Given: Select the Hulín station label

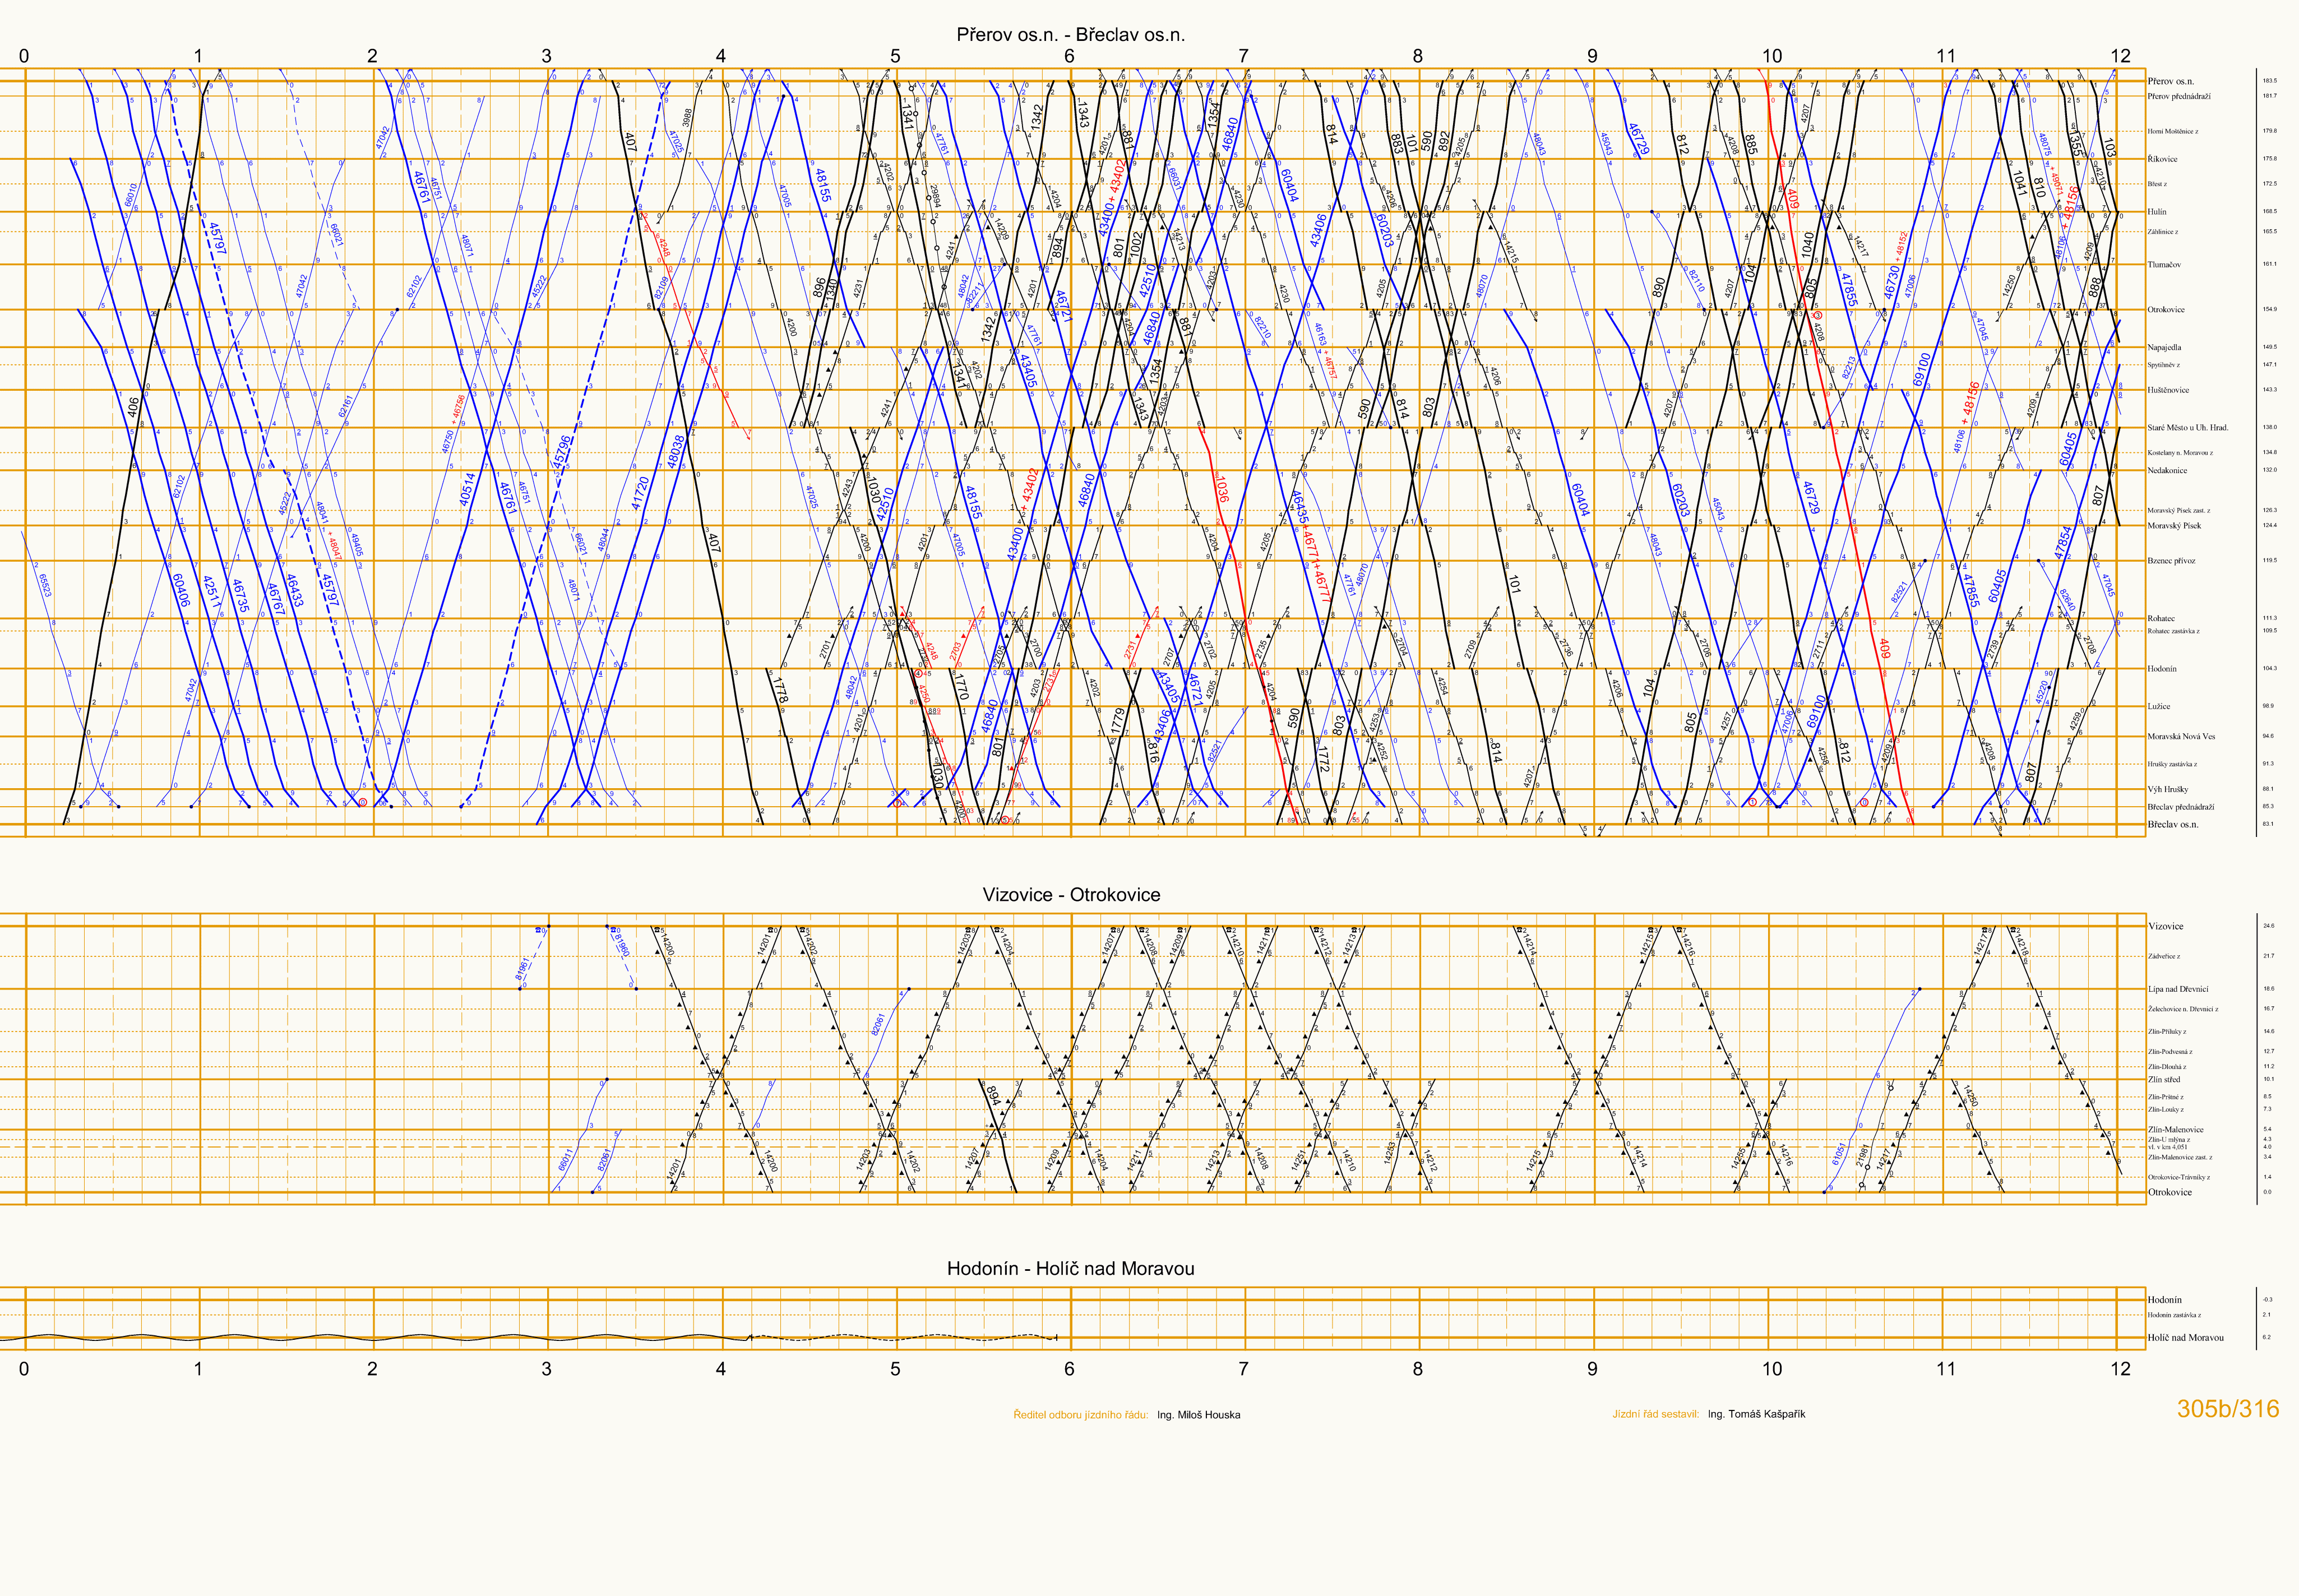Looking at the screenshot, I should click(x=2157, y=212).
